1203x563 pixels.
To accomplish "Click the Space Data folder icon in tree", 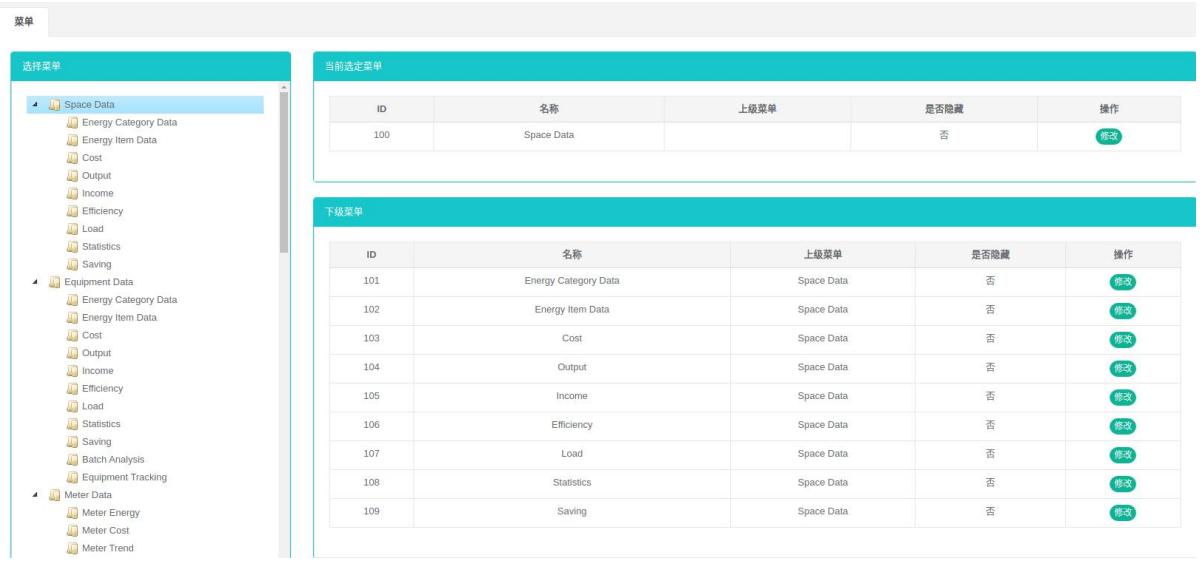I will (x=54, y=105).
